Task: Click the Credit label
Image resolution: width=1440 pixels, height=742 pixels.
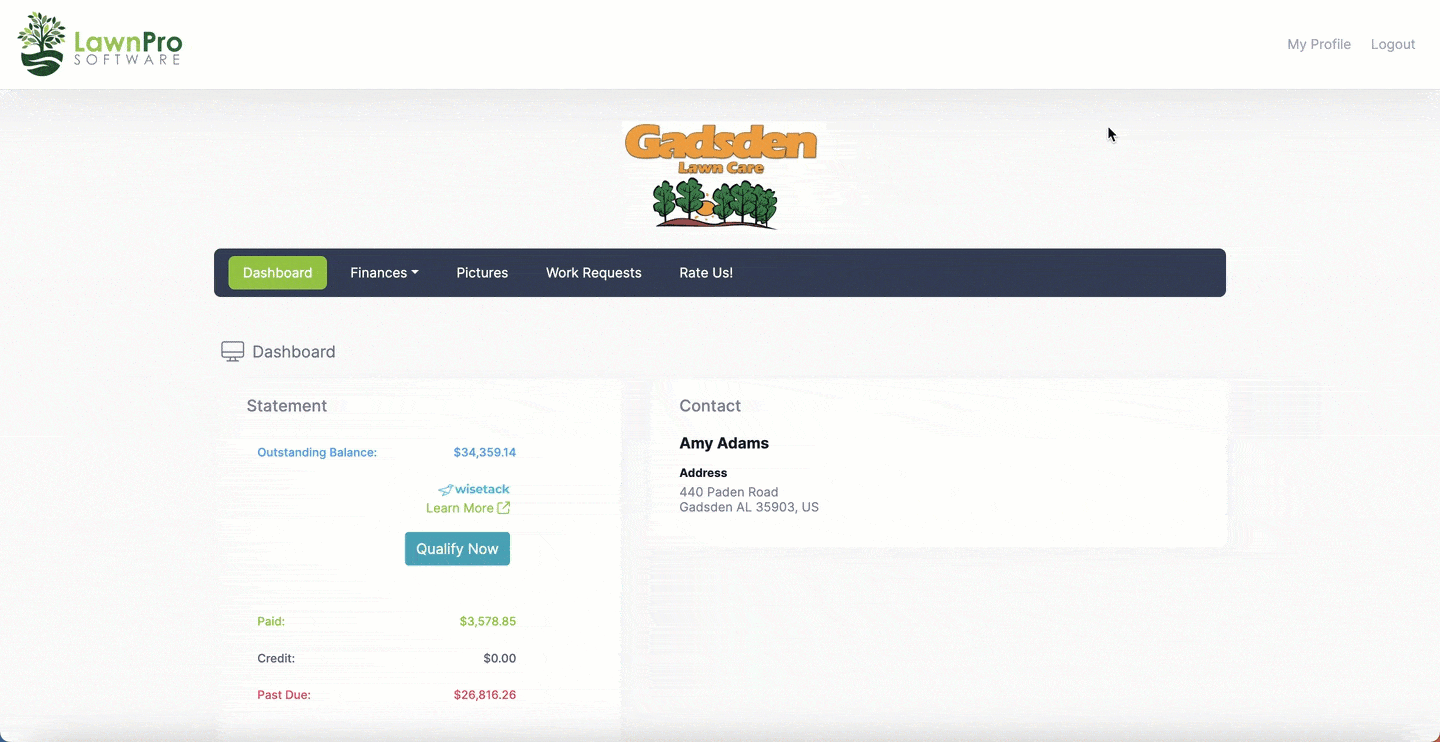Action: pos(276,659)
